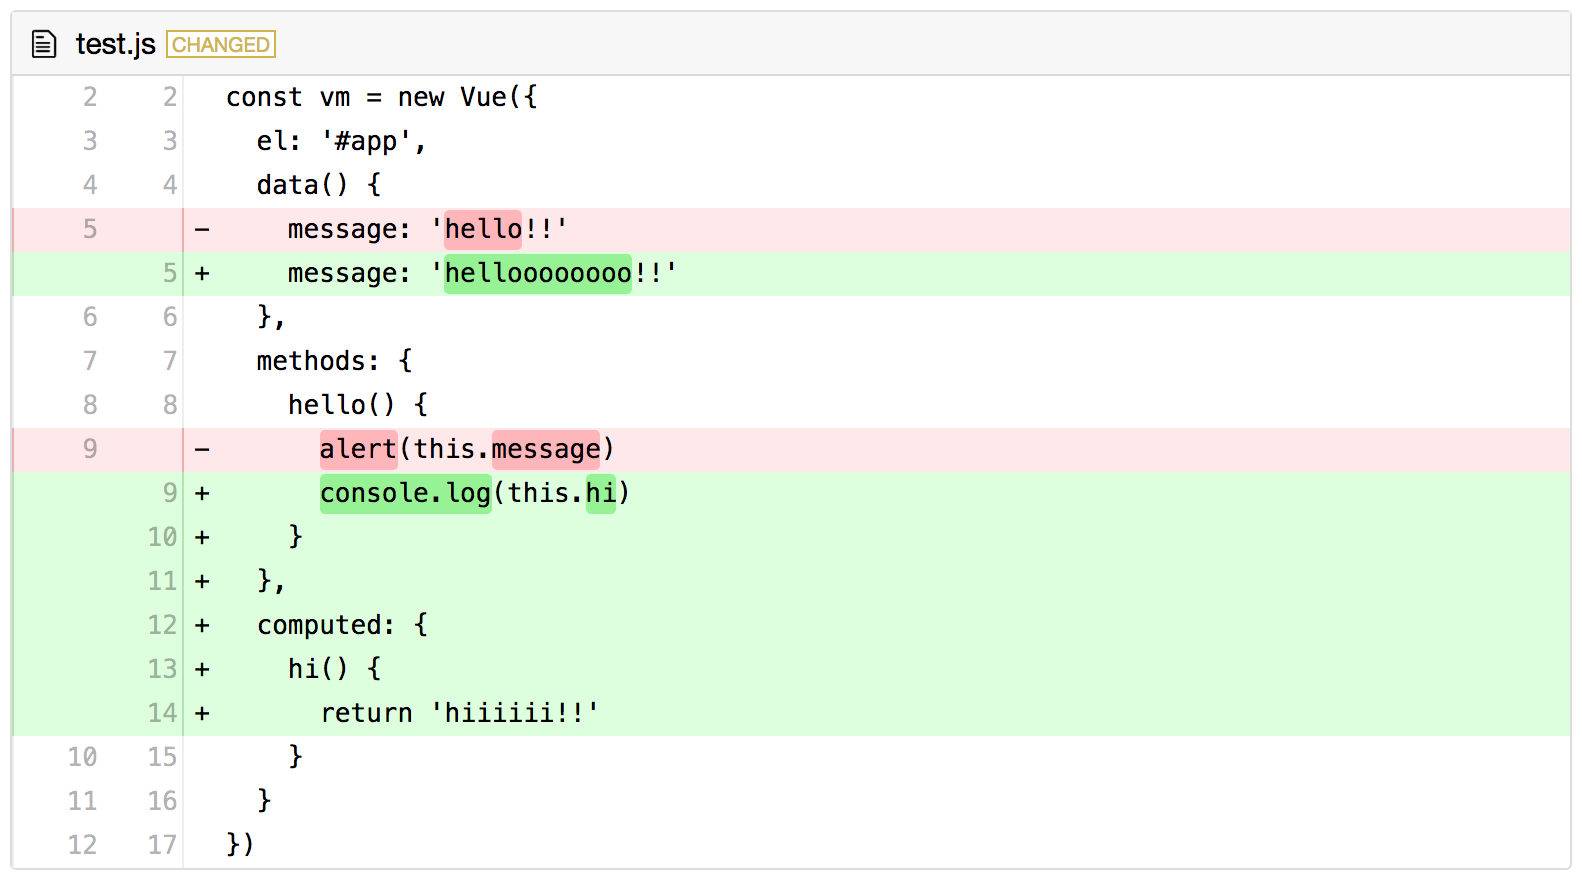Image resolution: width=1582 pixels, height=884 pixels.
Task: Click the plus sign on computed line
Action: coord(202,626)
